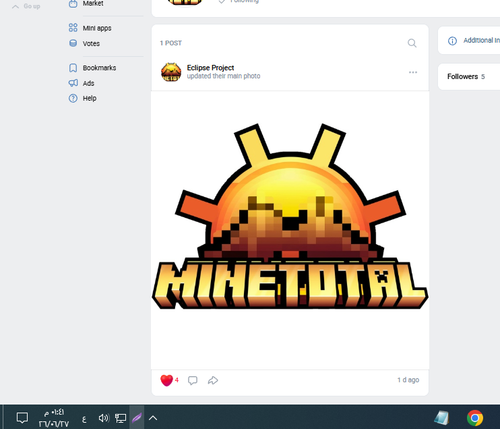Click the Votes coin icon

tap(73, 43)
